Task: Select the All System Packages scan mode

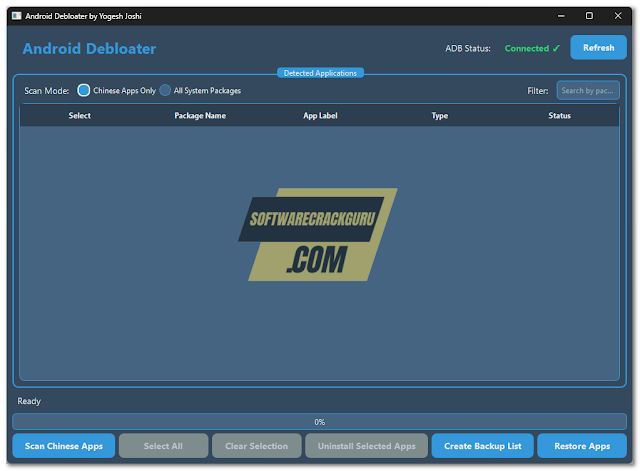Action: (166, 90)
